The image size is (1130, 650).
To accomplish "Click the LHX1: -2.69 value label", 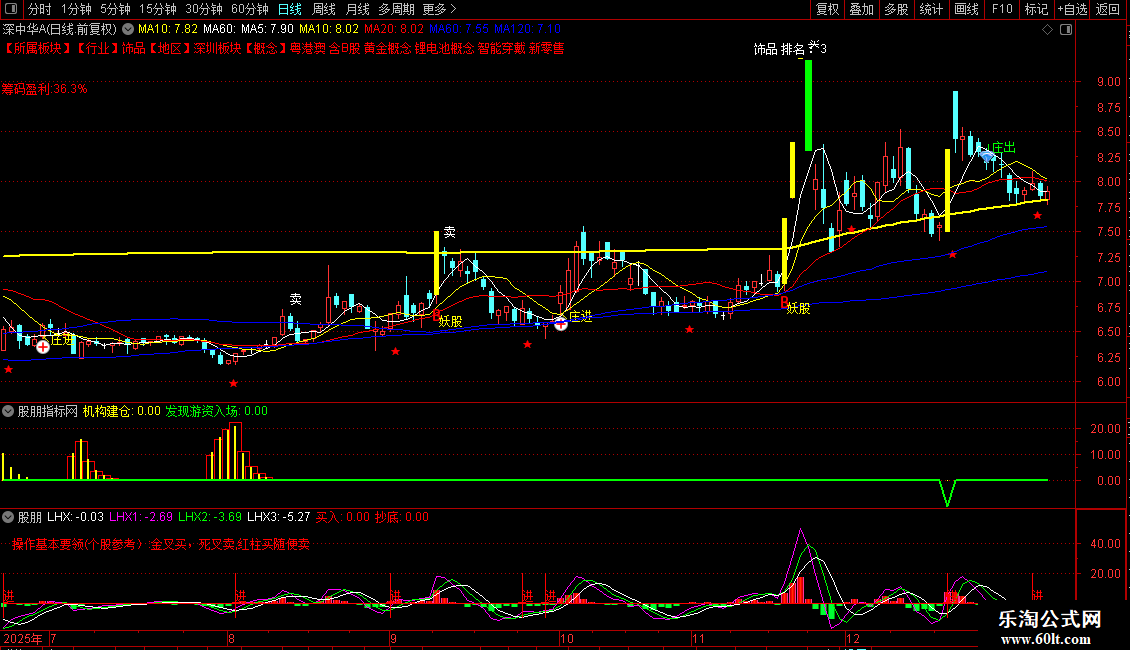I will pos(141,517).
